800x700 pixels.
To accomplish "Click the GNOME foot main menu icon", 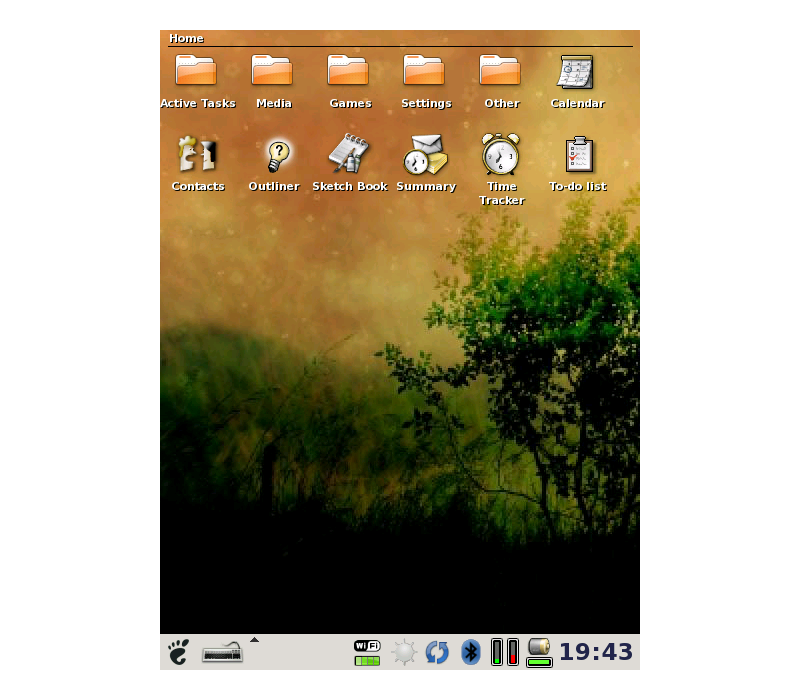I will [179, 652].
